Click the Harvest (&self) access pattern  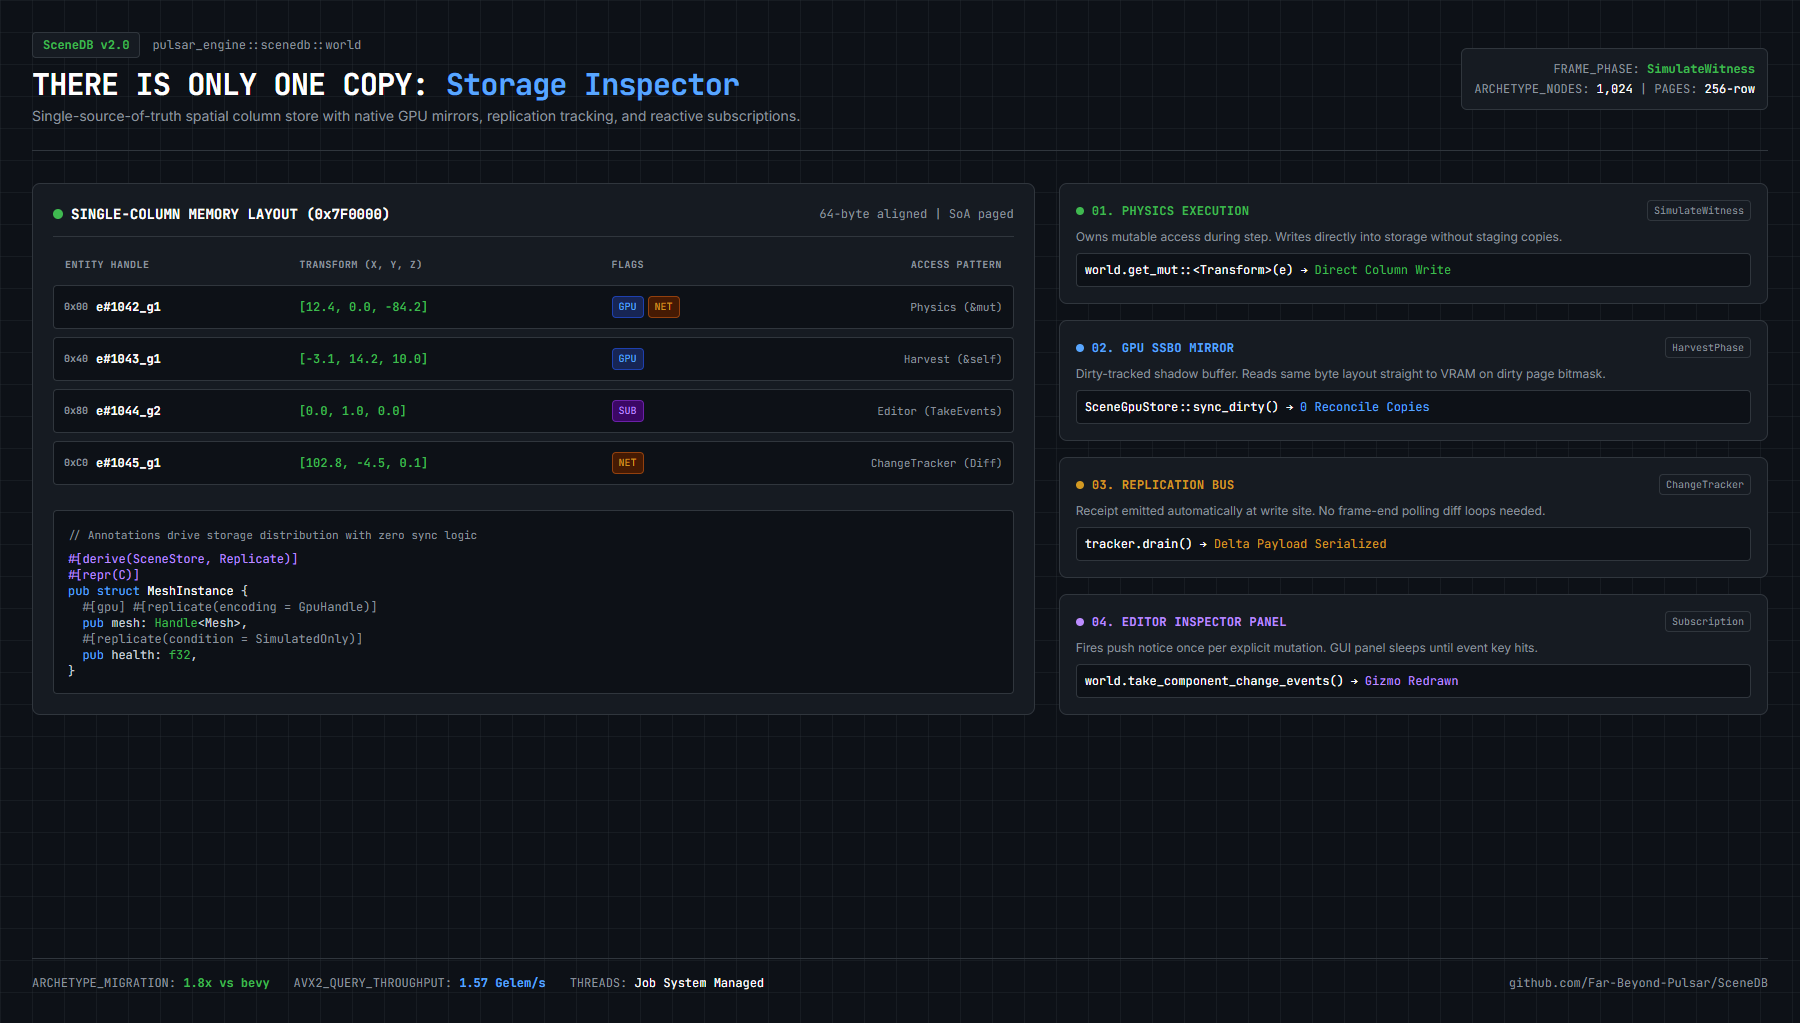point(953,359)
